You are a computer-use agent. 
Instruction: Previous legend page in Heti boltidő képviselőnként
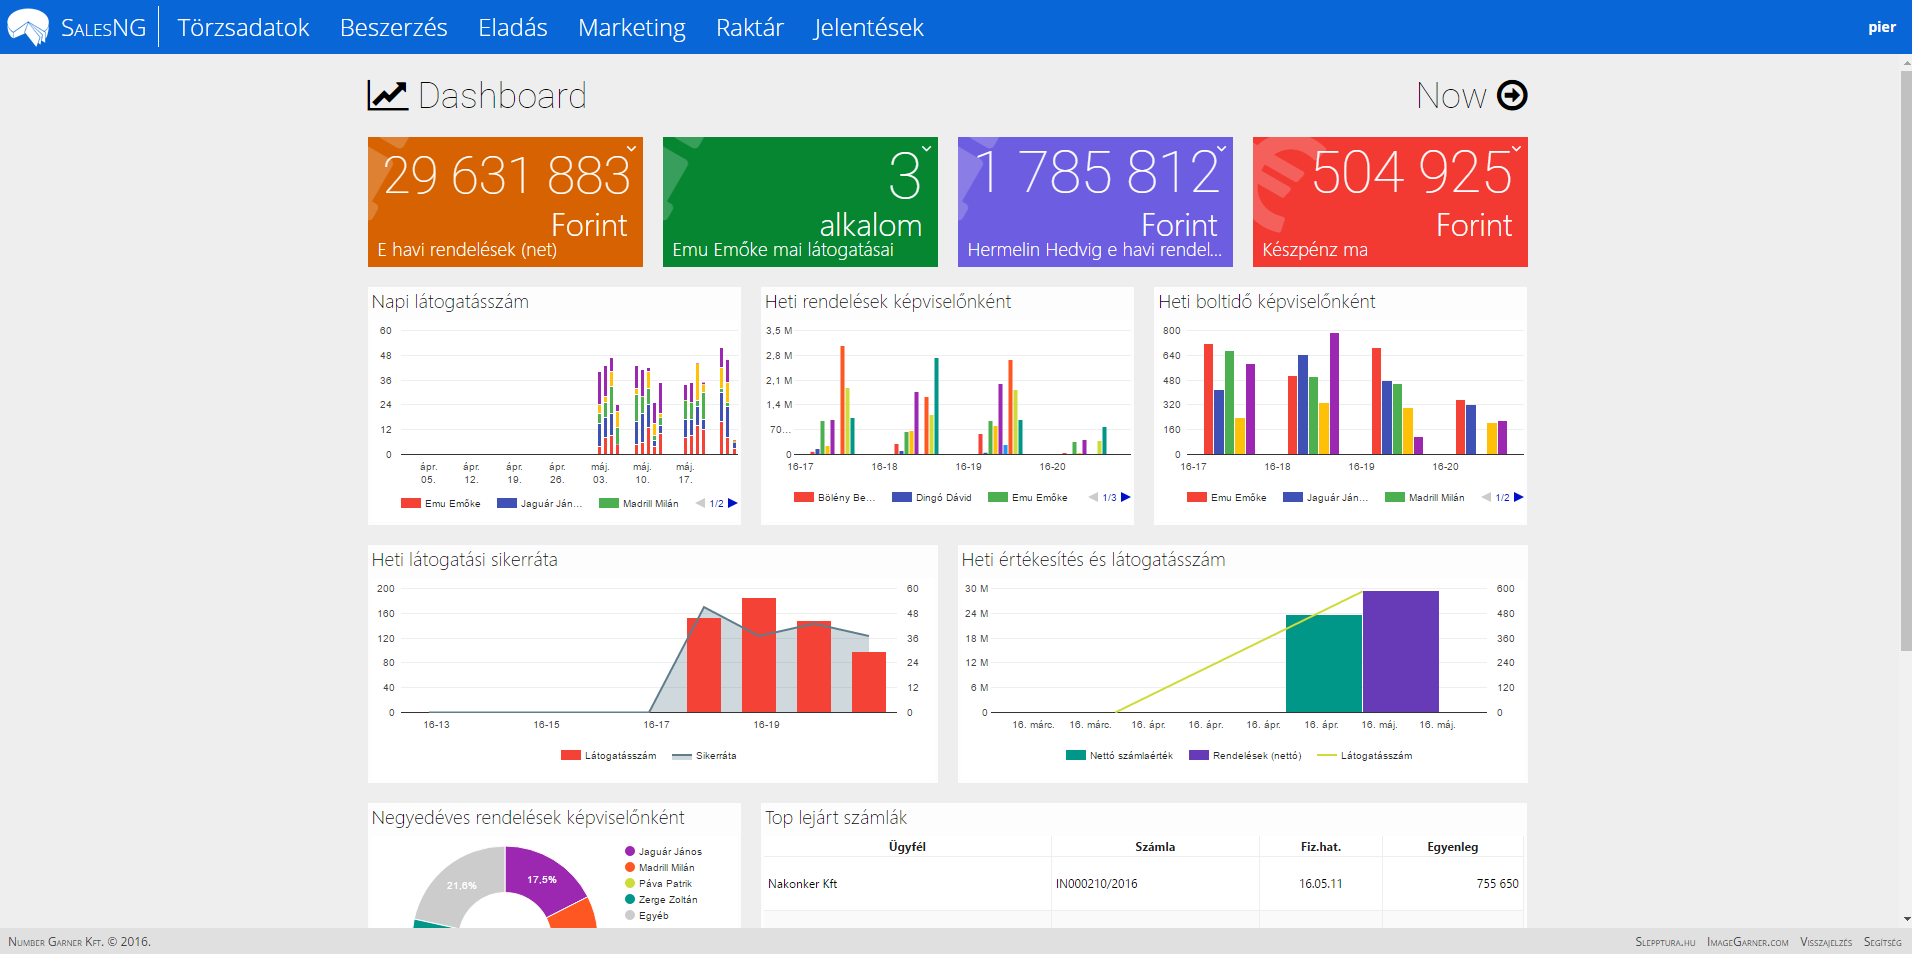click(1486, 497)
